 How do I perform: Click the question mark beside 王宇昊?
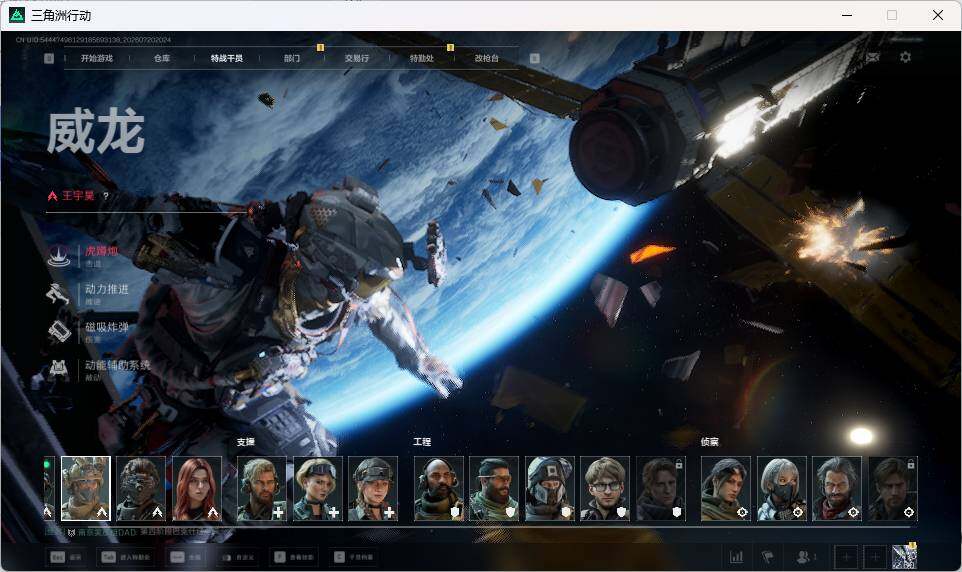(106, 196)
